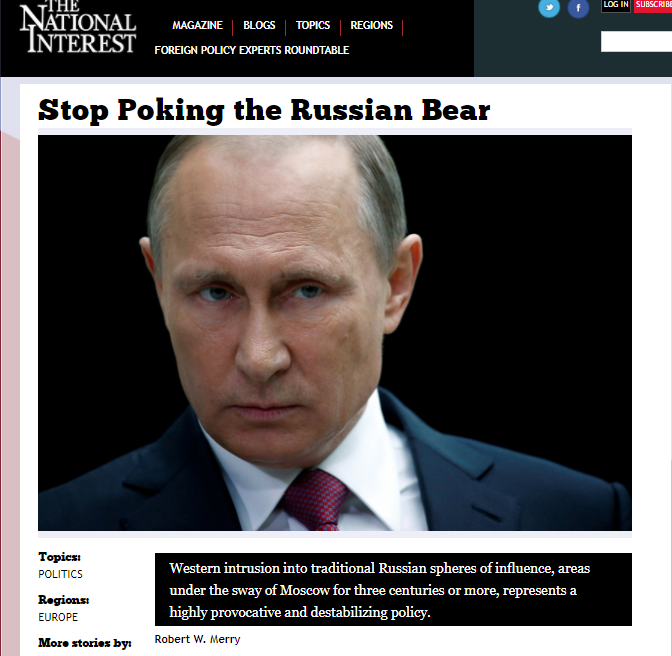The width and height of the screenshot is (672, 656).
Task: Click the 'Regions:' sidebar heading
Action: pyautogui.click(x=64, y=600)
